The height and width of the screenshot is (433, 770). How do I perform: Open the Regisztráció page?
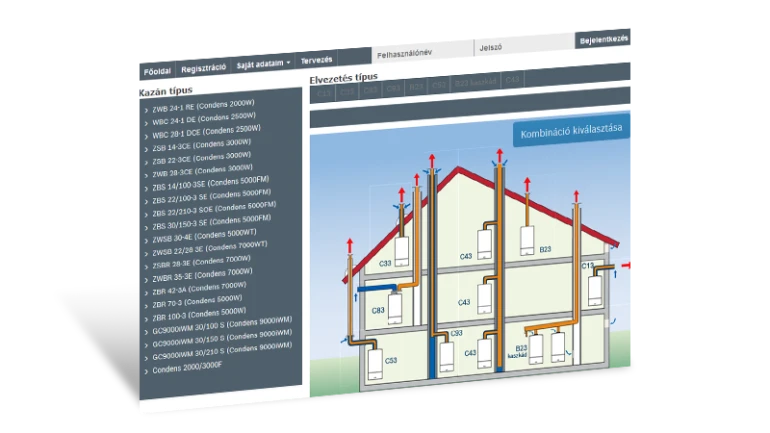click(203, 68)
